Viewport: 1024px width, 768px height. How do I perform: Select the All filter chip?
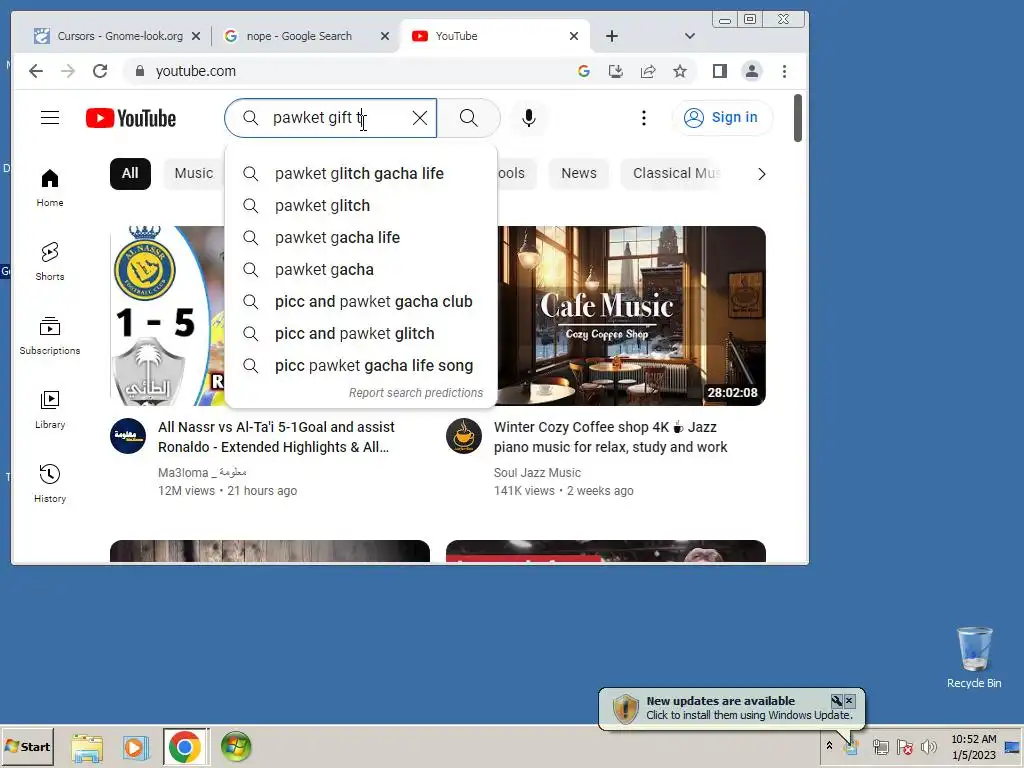[130, 174]
